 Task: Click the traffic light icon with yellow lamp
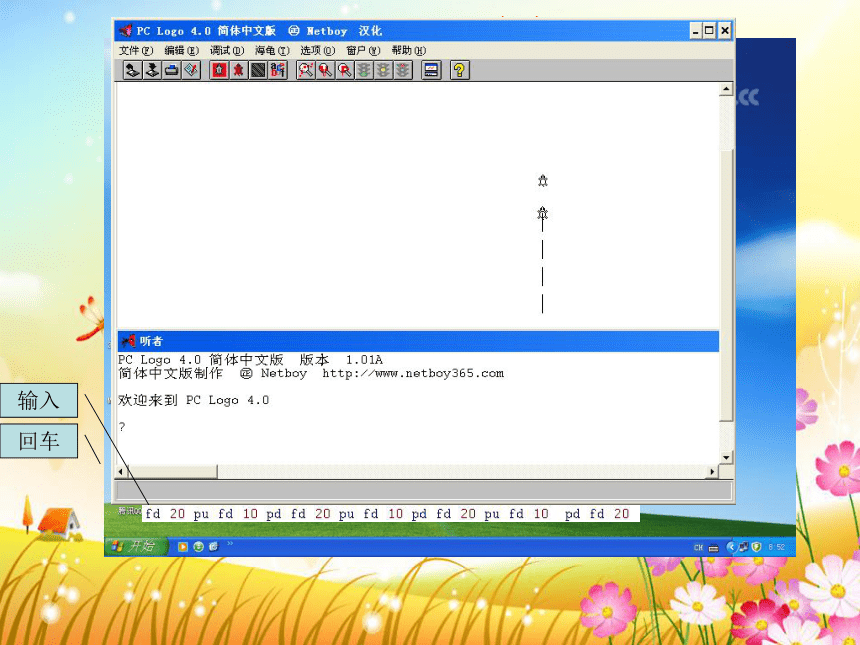(x=383, y=70)
